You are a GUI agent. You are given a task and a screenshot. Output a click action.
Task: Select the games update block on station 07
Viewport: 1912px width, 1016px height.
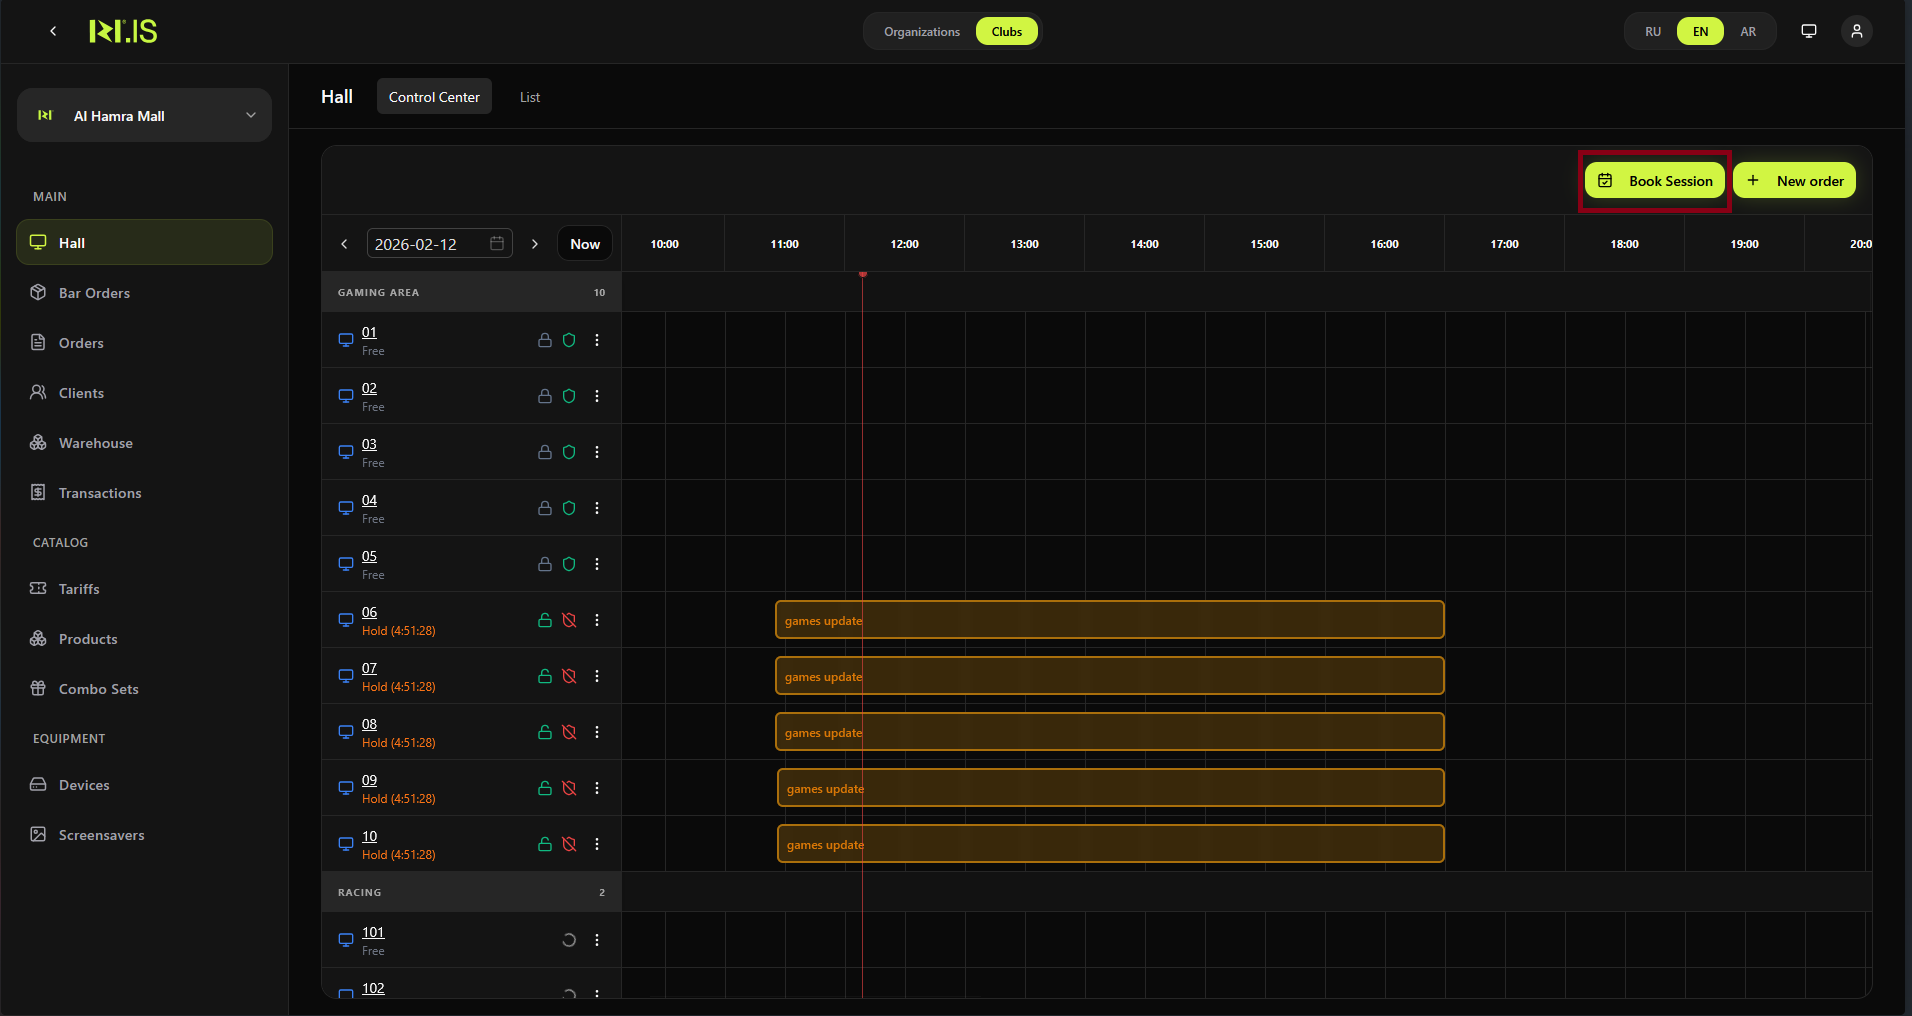coord(1109,676)
